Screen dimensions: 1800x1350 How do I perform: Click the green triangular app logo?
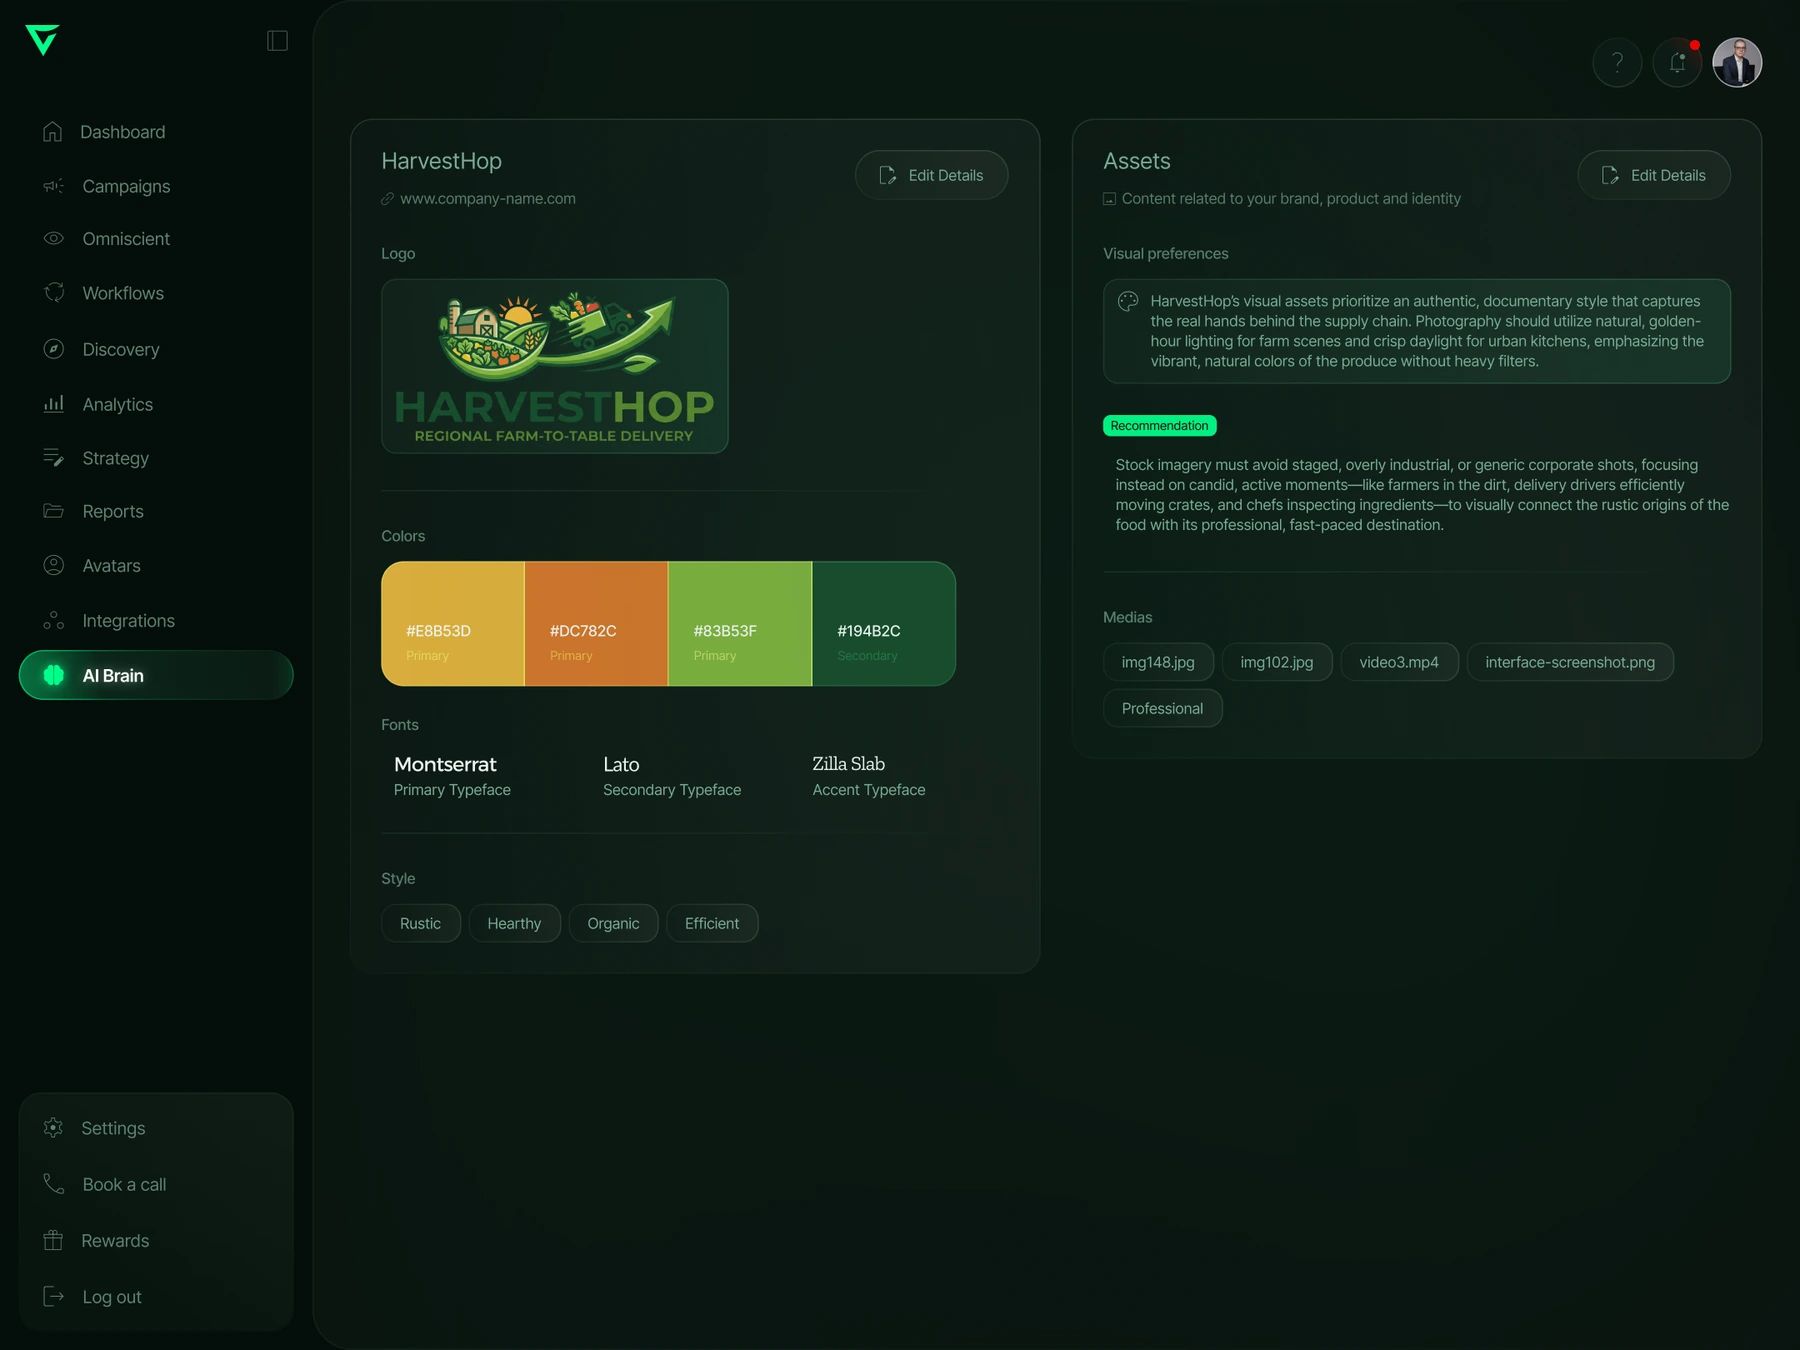point(42,40)
